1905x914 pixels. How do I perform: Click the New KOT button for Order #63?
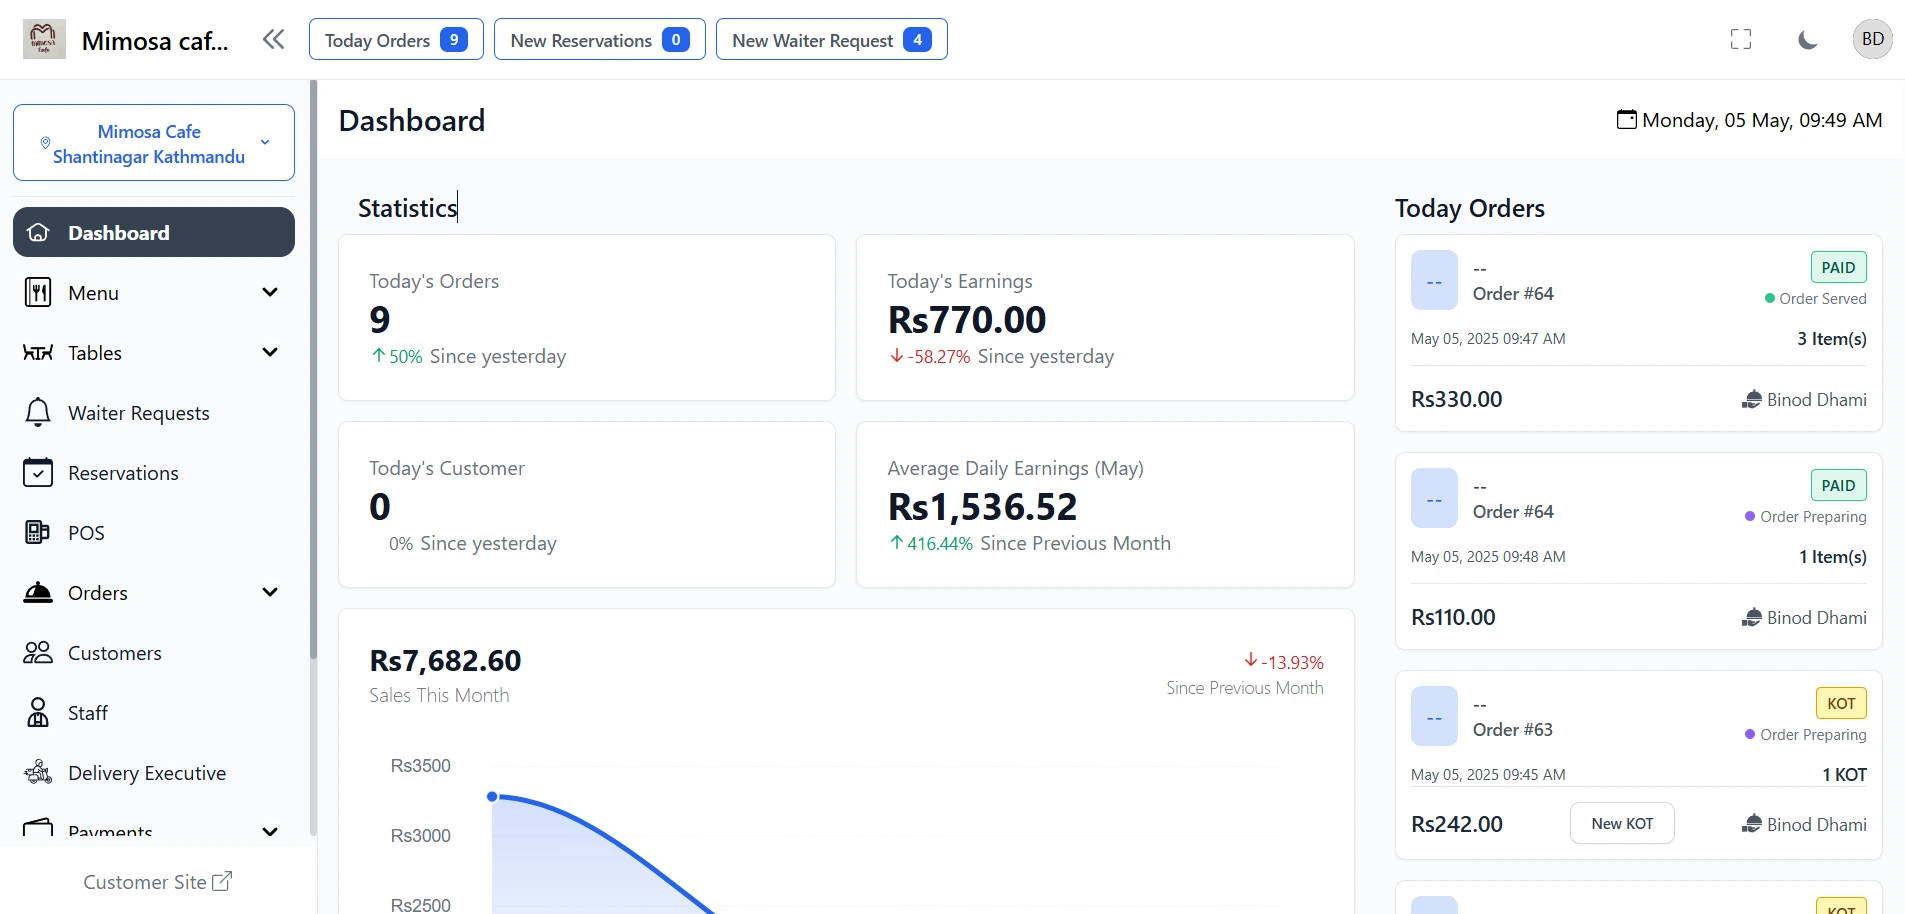[1621, 823]
